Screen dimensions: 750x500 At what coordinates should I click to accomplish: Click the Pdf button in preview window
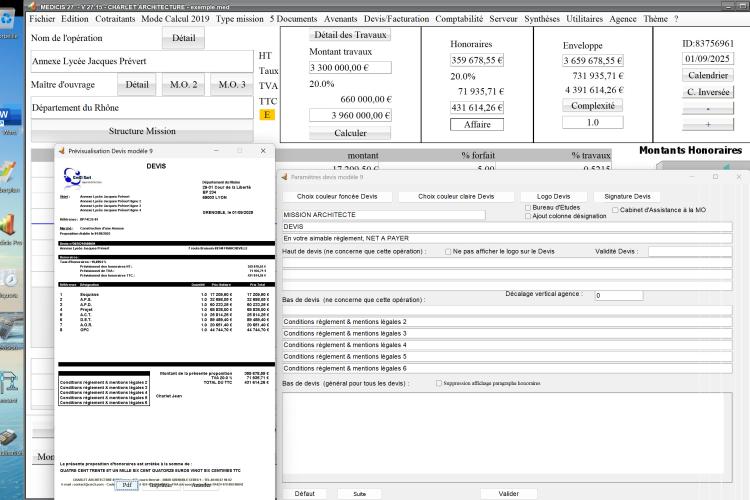[x=127, y=485]
